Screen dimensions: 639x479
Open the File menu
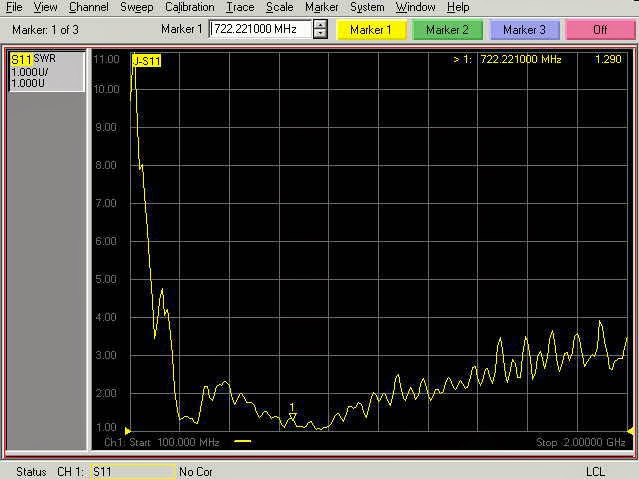coord(14,7)
